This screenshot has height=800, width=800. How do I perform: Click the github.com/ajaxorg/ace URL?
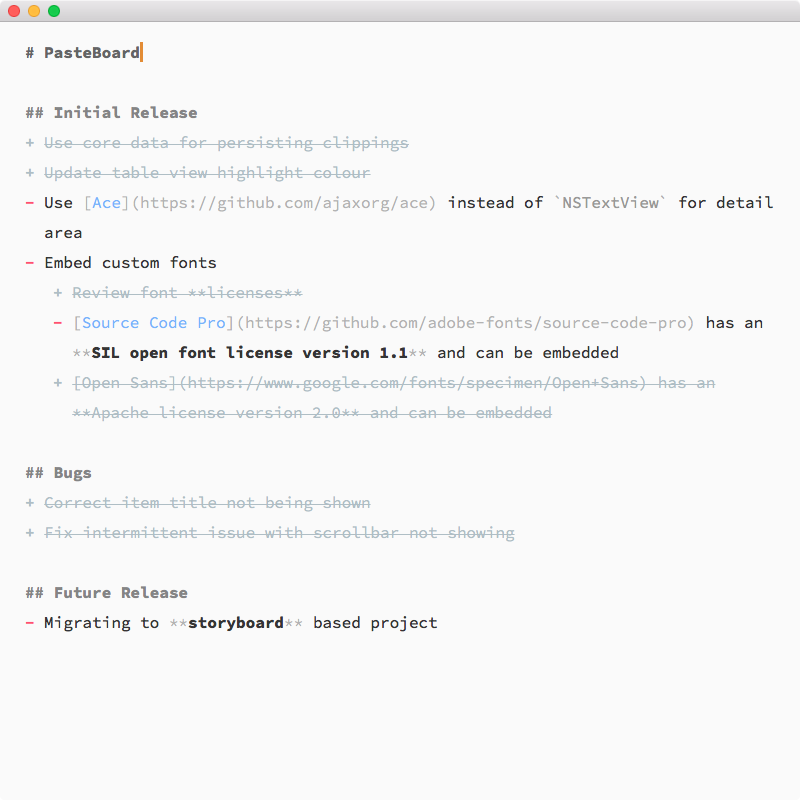(x=284, y=203)
